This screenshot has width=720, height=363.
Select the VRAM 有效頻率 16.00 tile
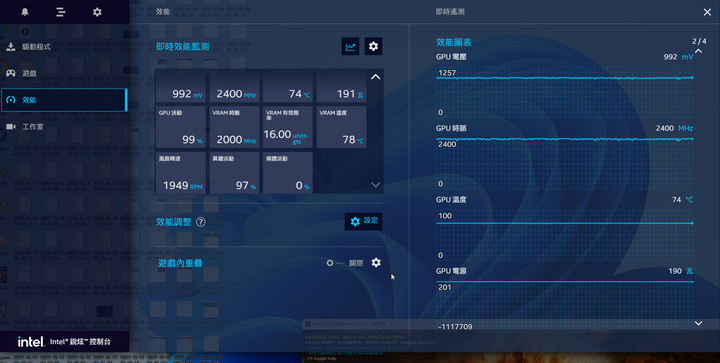coord(288,127)
